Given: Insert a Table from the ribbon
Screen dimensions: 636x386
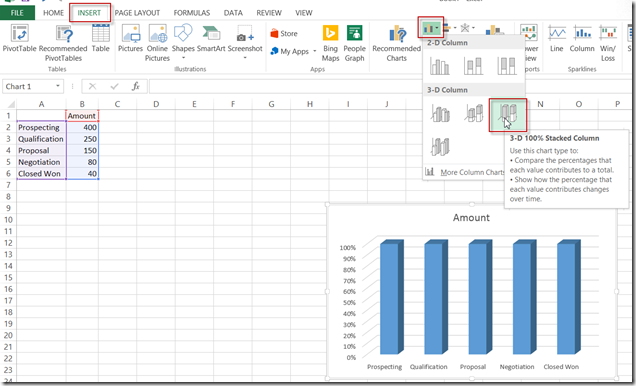Looking at the screenshot, I should point(100,38).
